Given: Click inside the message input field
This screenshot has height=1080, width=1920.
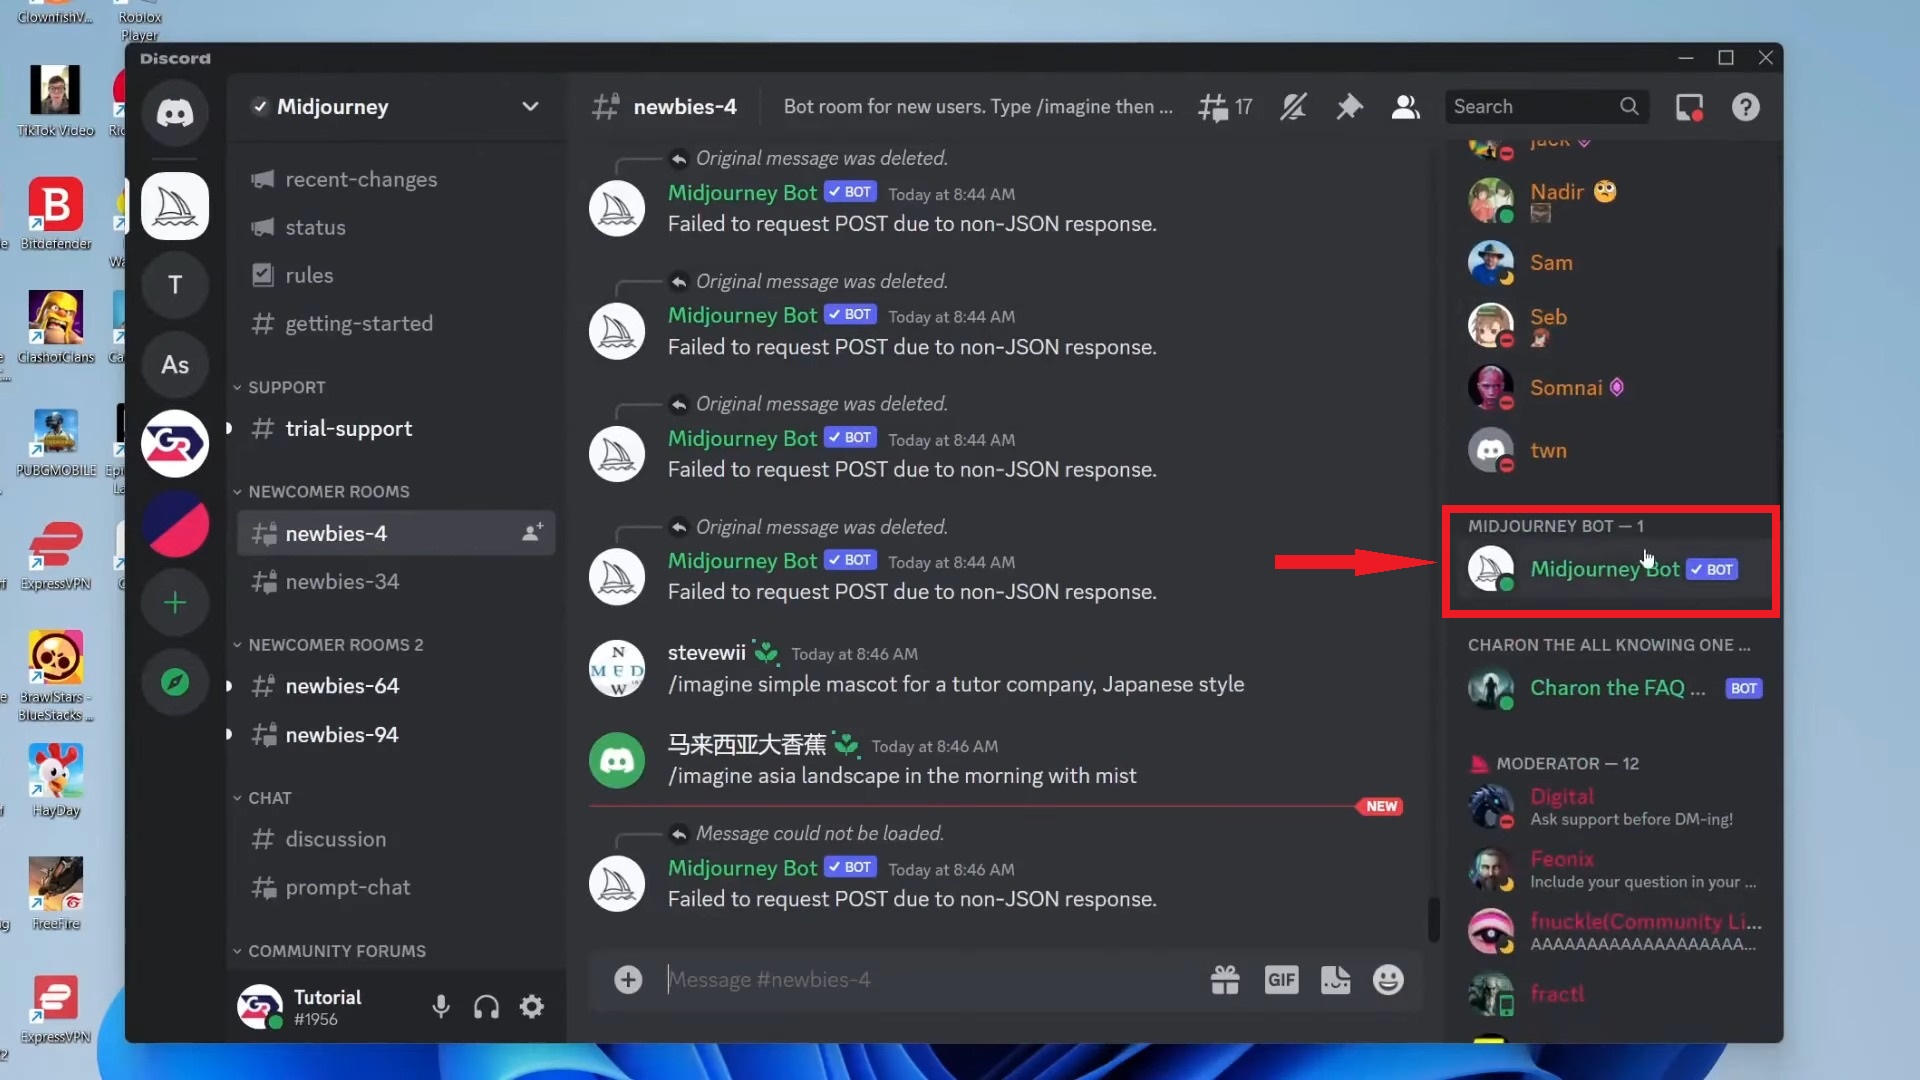Looking at the screenshot, I should (900, 980).
